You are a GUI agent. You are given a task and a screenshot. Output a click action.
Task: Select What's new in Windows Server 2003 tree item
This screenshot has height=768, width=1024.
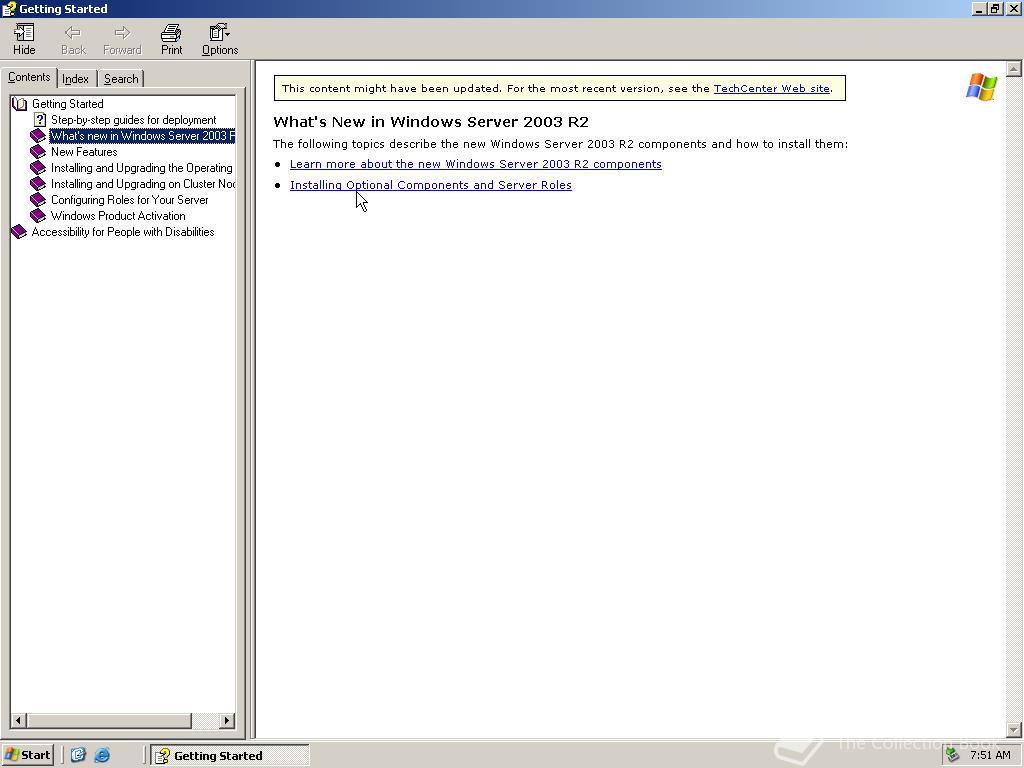(142, 136)
